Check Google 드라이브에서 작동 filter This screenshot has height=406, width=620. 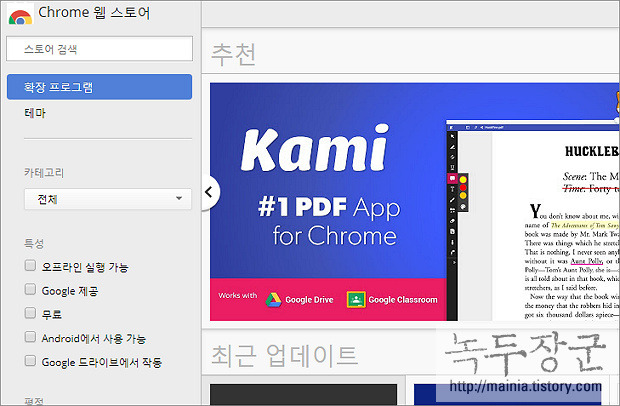click(x=30, y=361)
